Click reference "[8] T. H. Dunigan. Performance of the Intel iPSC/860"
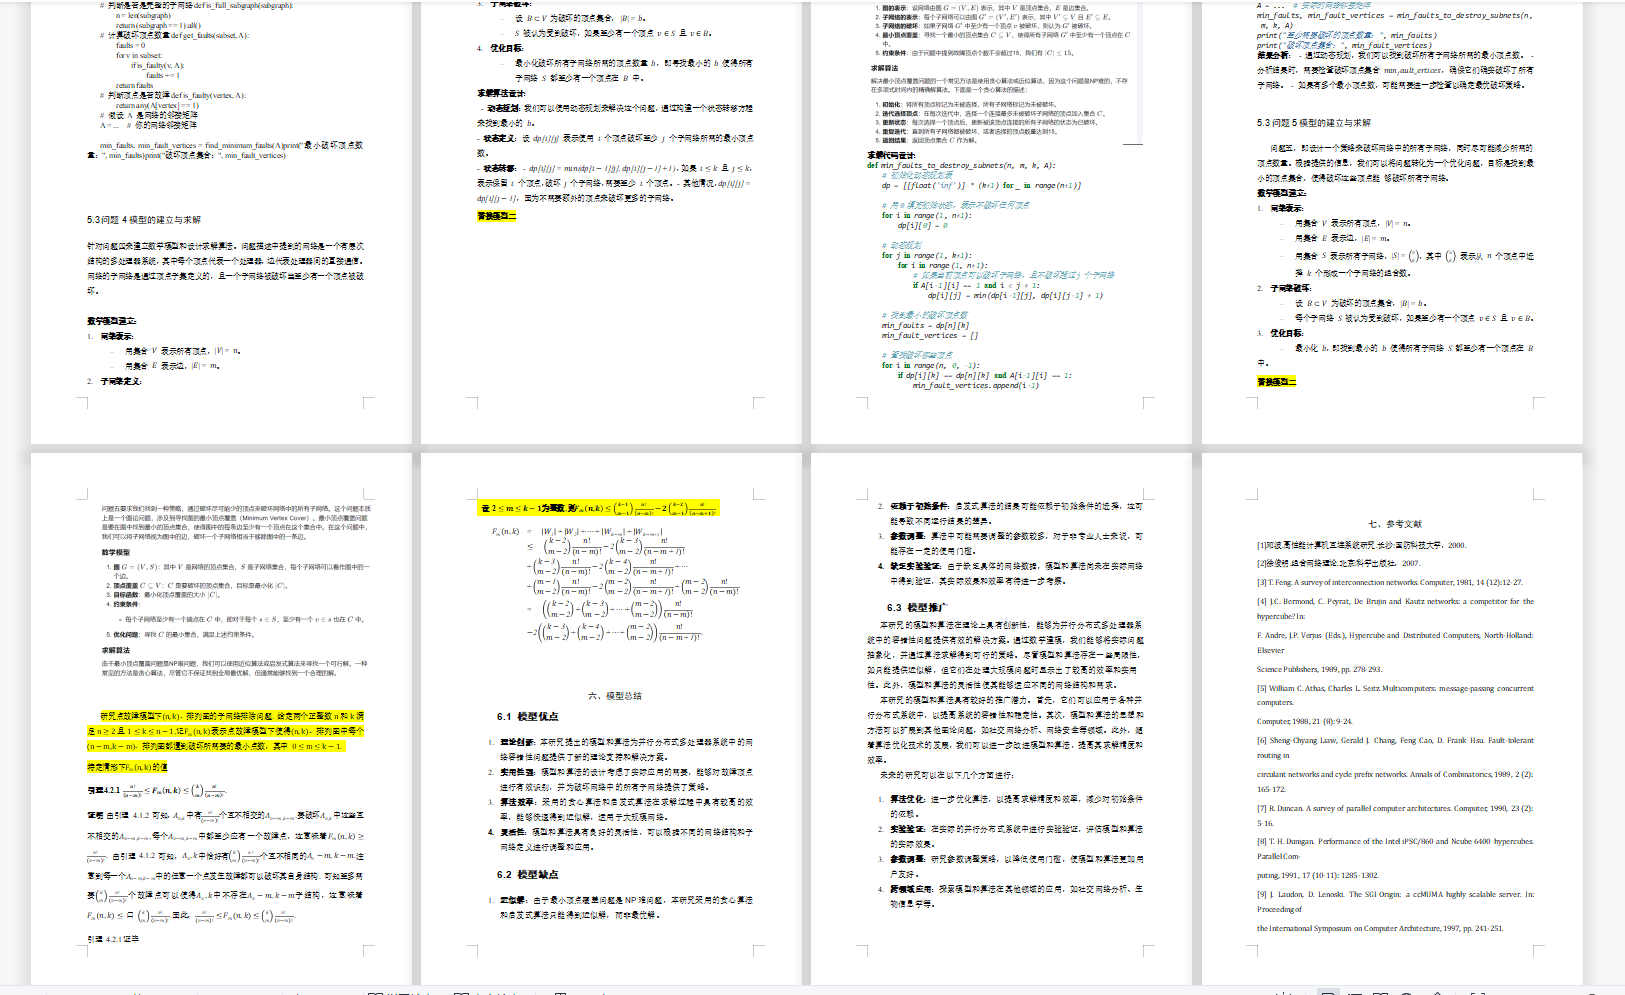The height and width of the screenshot is (995, 1625). [x=1395, y=842]
